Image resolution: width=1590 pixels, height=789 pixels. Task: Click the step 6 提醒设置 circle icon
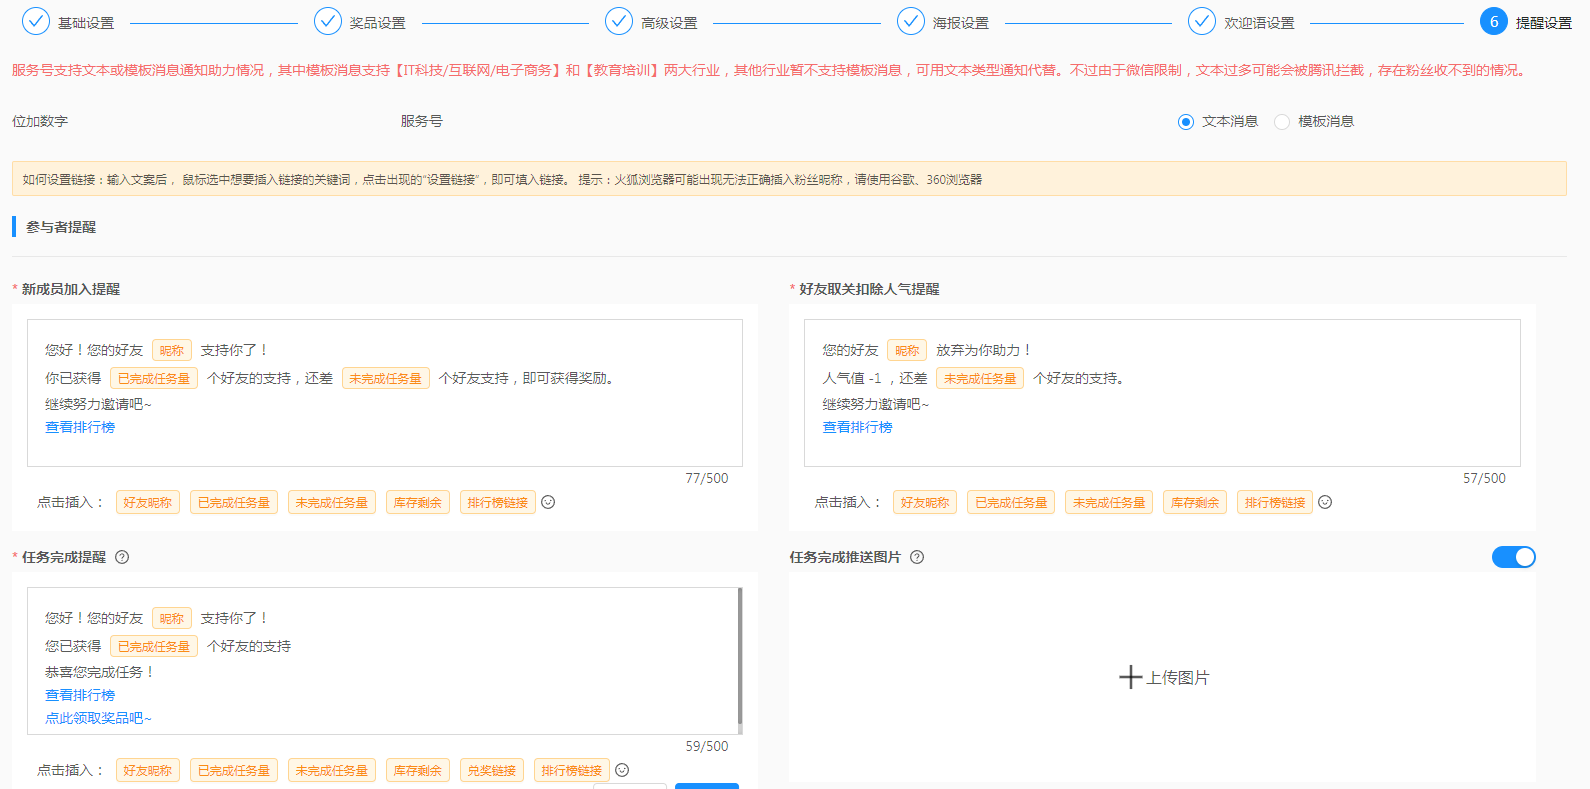click(1494, 21)
